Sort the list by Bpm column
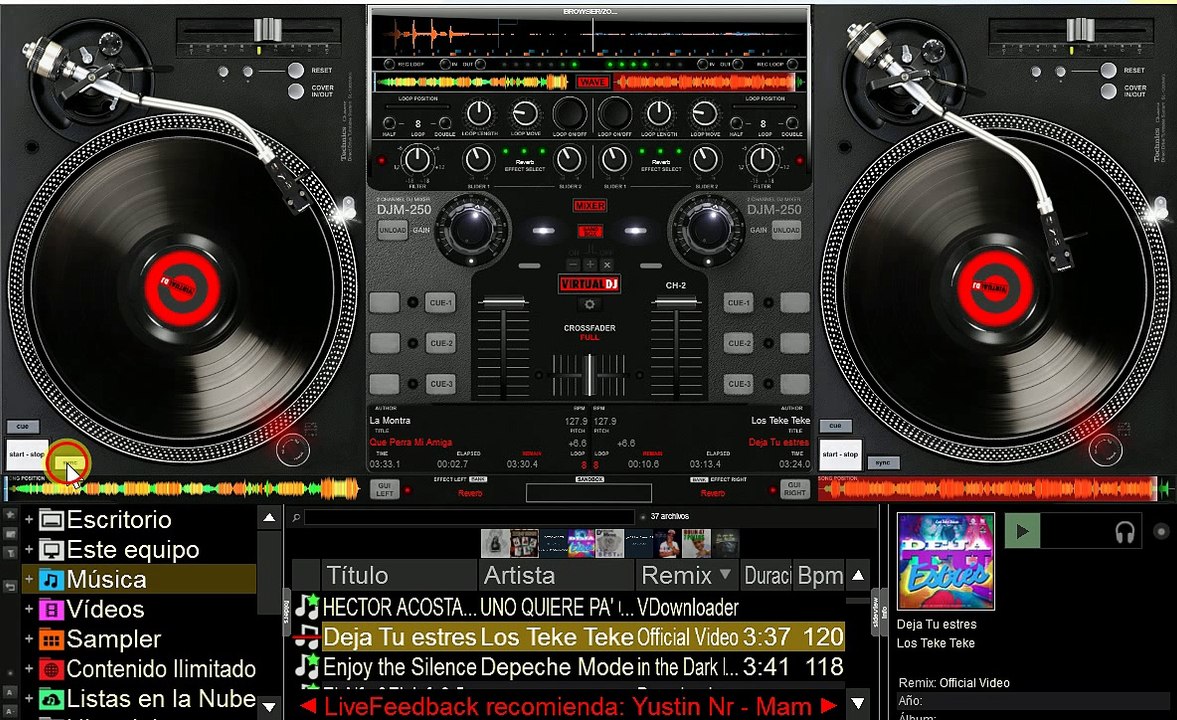The height and width of the screenshot is (720, 1177). [820, 576]
